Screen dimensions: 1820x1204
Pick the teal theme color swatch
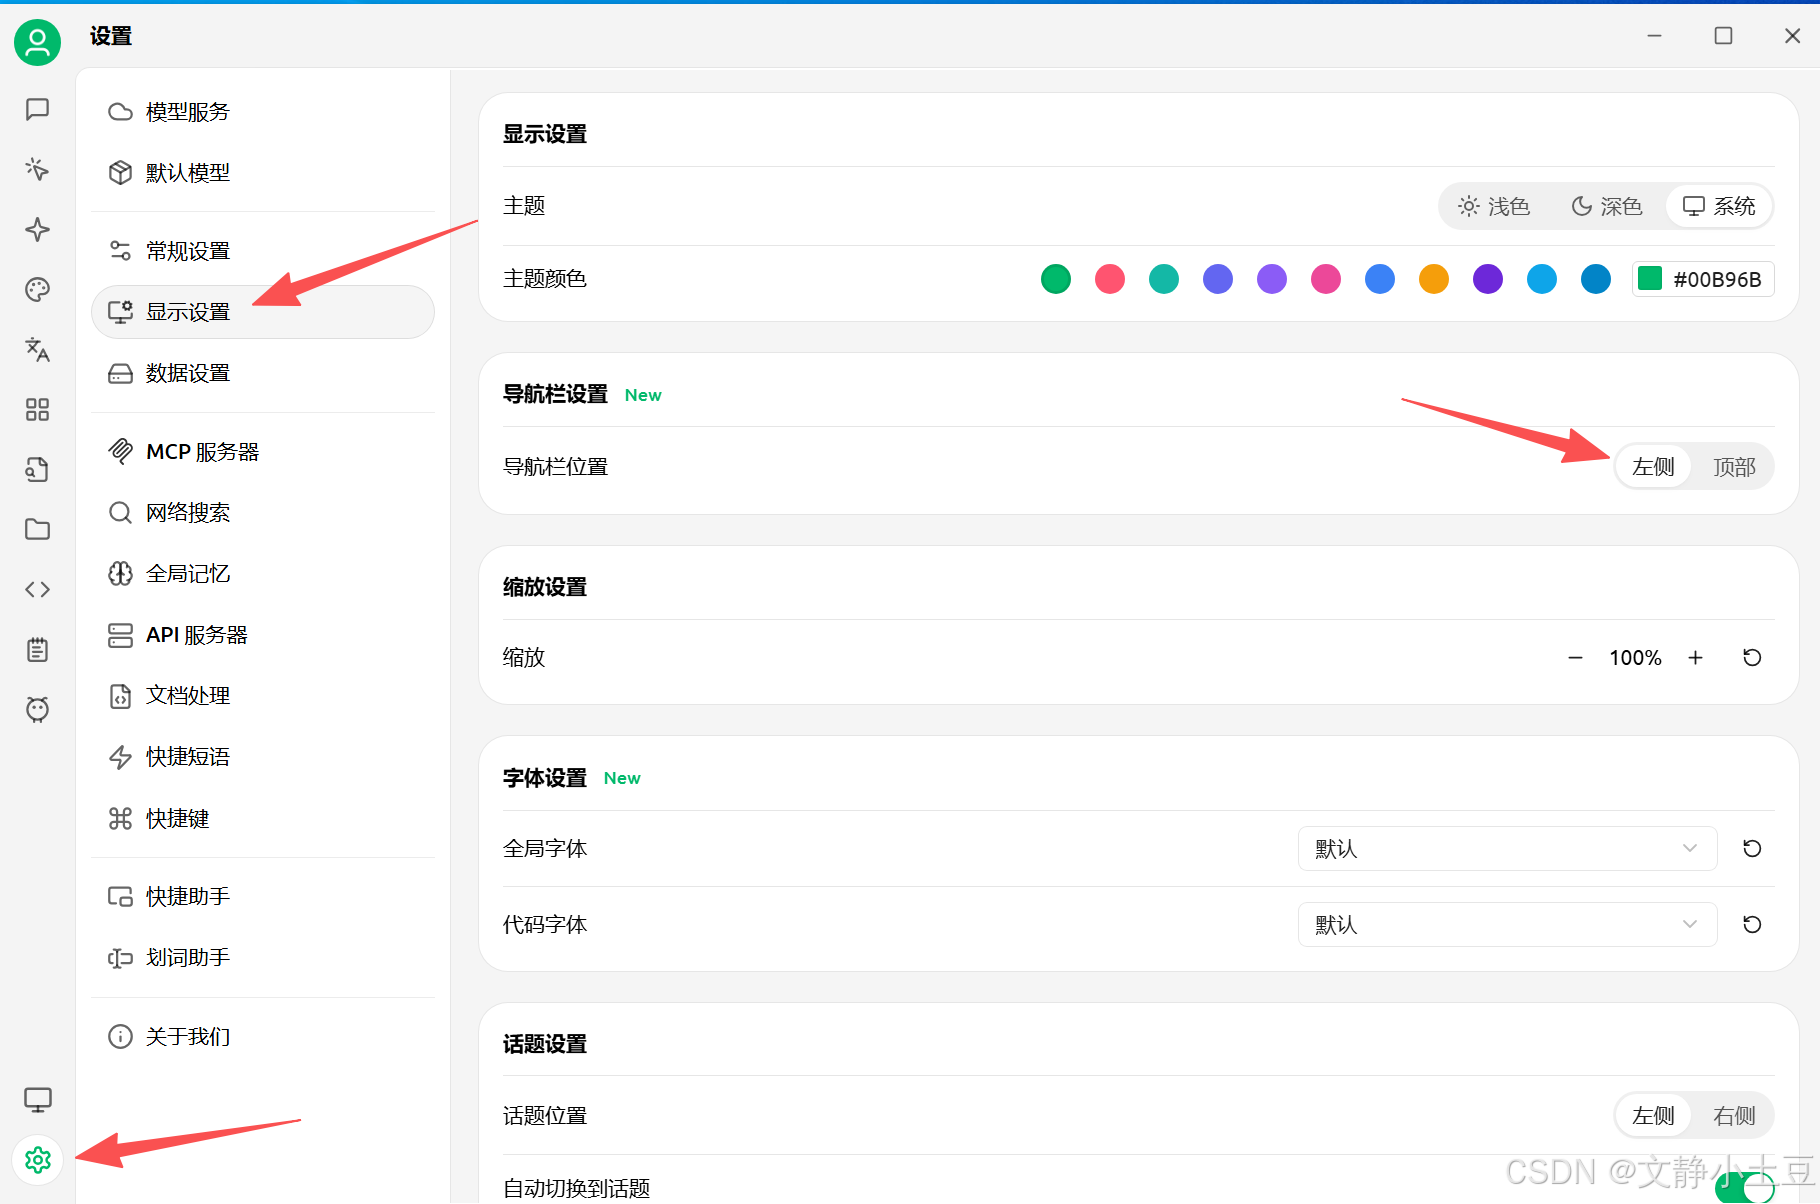tap(1164, 279)
